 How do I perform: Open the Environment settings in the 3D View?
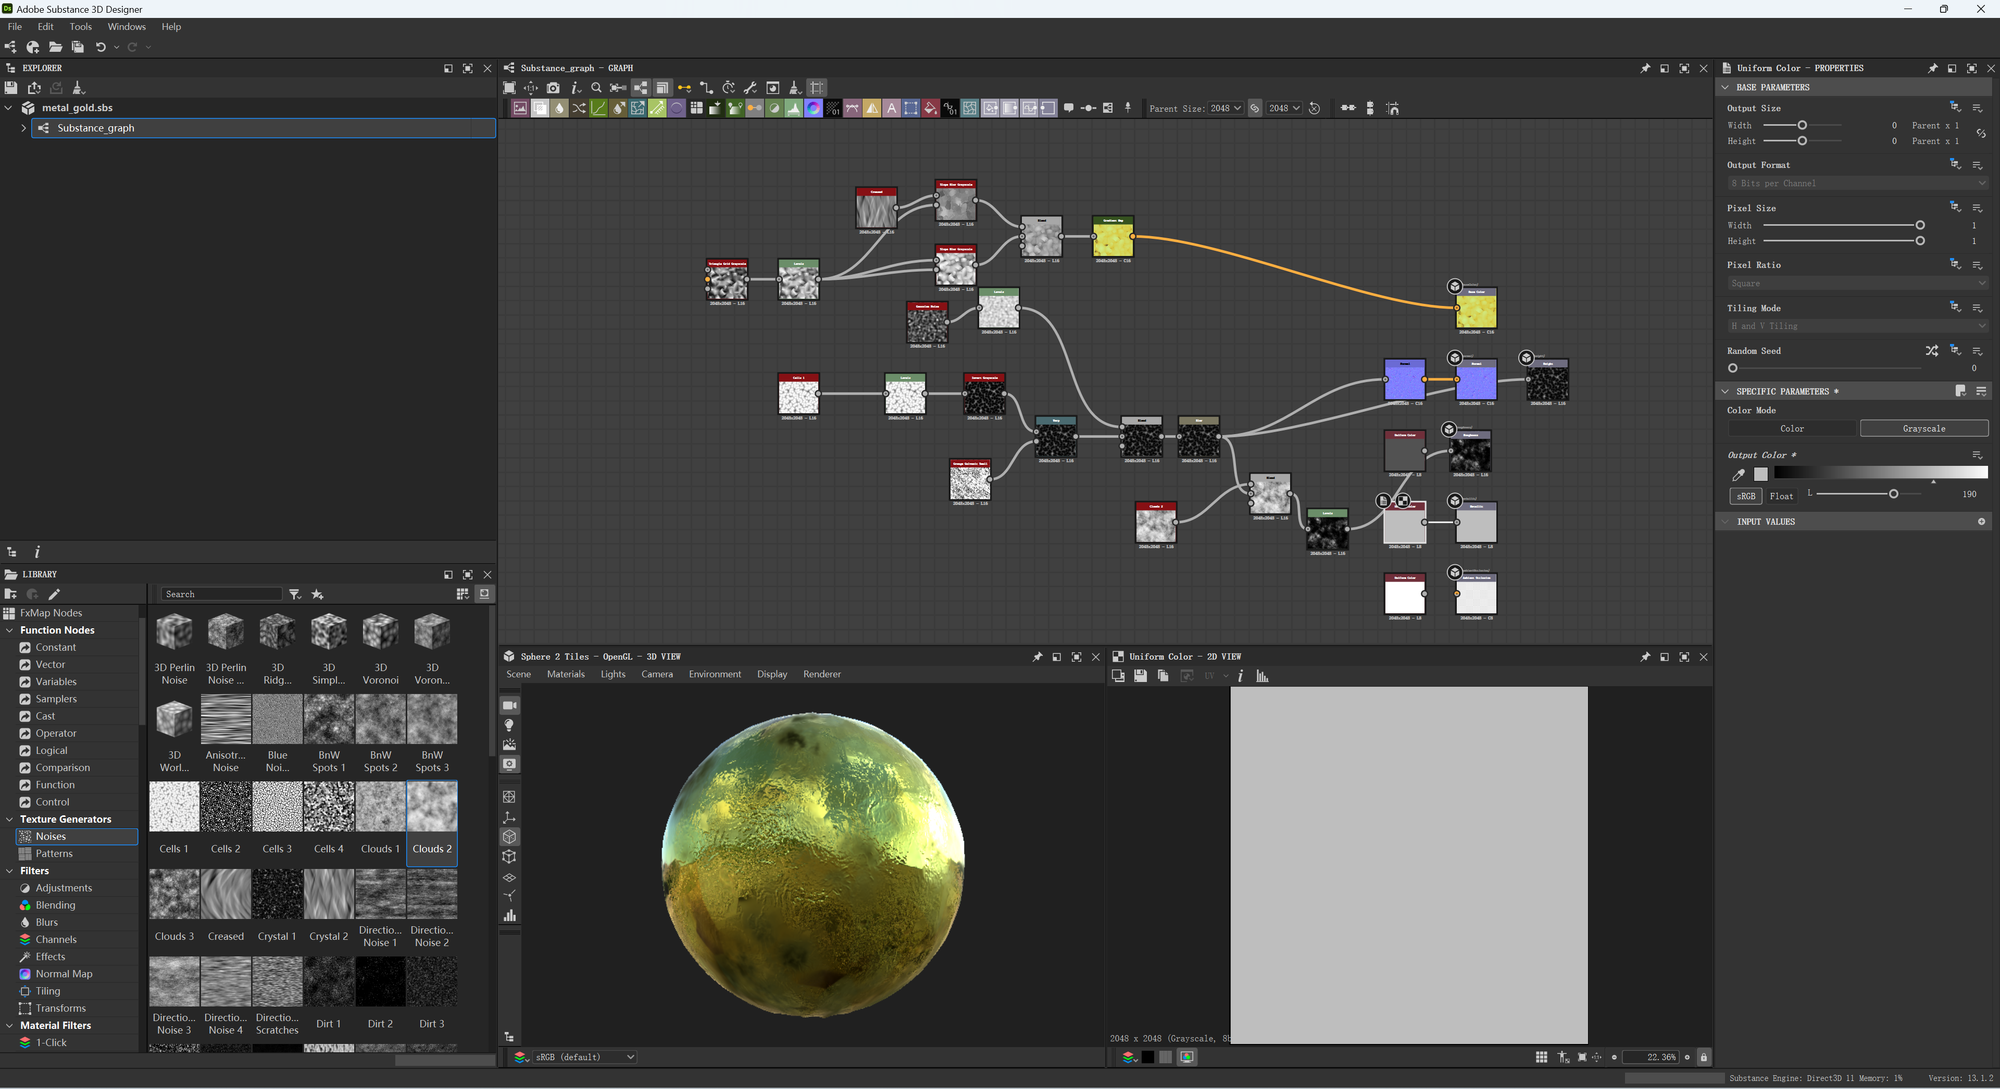click(715, 674)
